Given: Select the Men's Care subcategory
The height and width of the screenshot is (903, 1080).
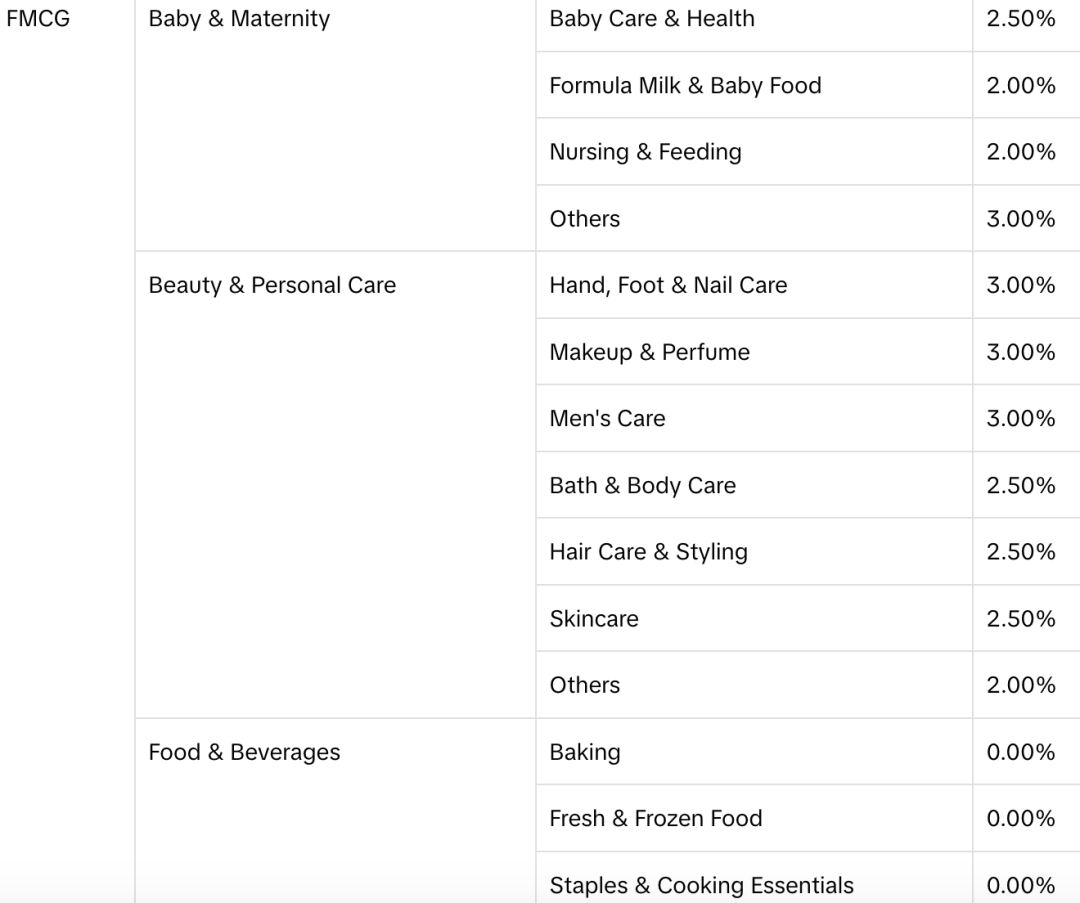Looking at the screenshot, I should coord(607,419).
